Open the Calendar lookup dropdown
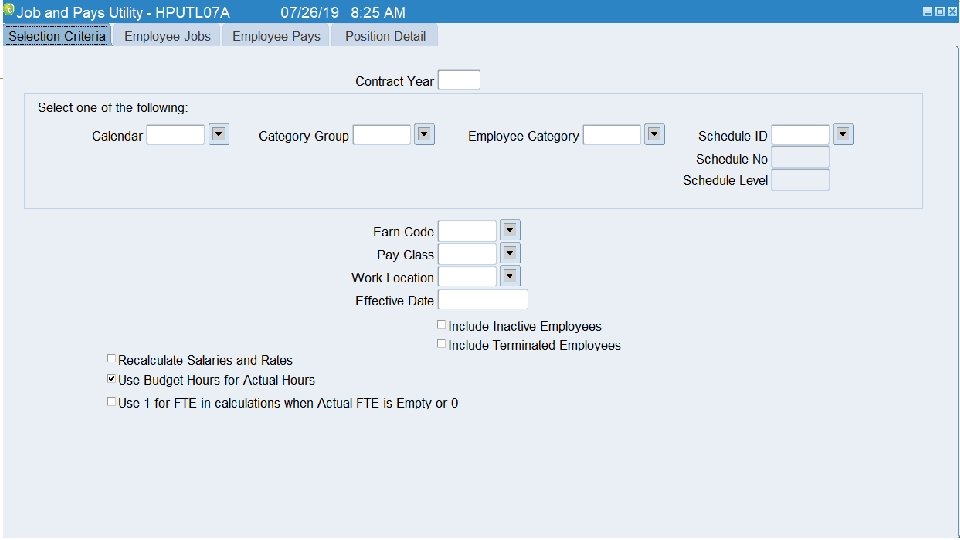This screenshot has height=540, width=960. [219, 134]
